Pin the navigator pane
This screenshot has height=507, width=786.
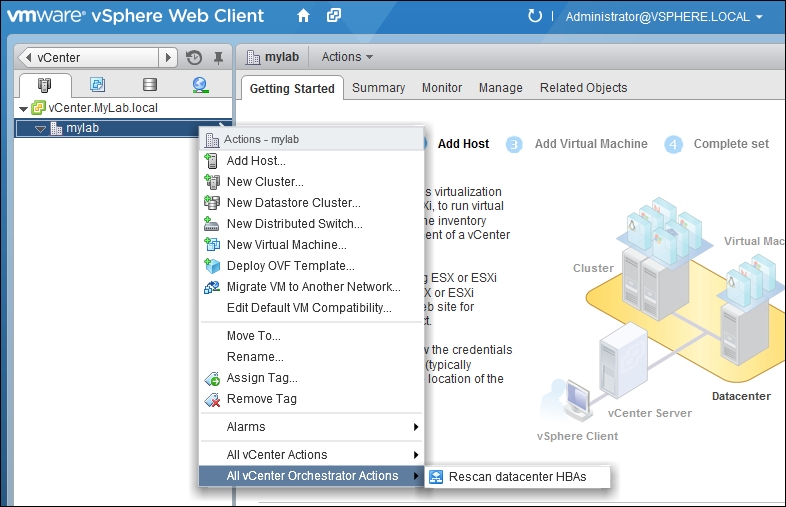tap(218, 58)
